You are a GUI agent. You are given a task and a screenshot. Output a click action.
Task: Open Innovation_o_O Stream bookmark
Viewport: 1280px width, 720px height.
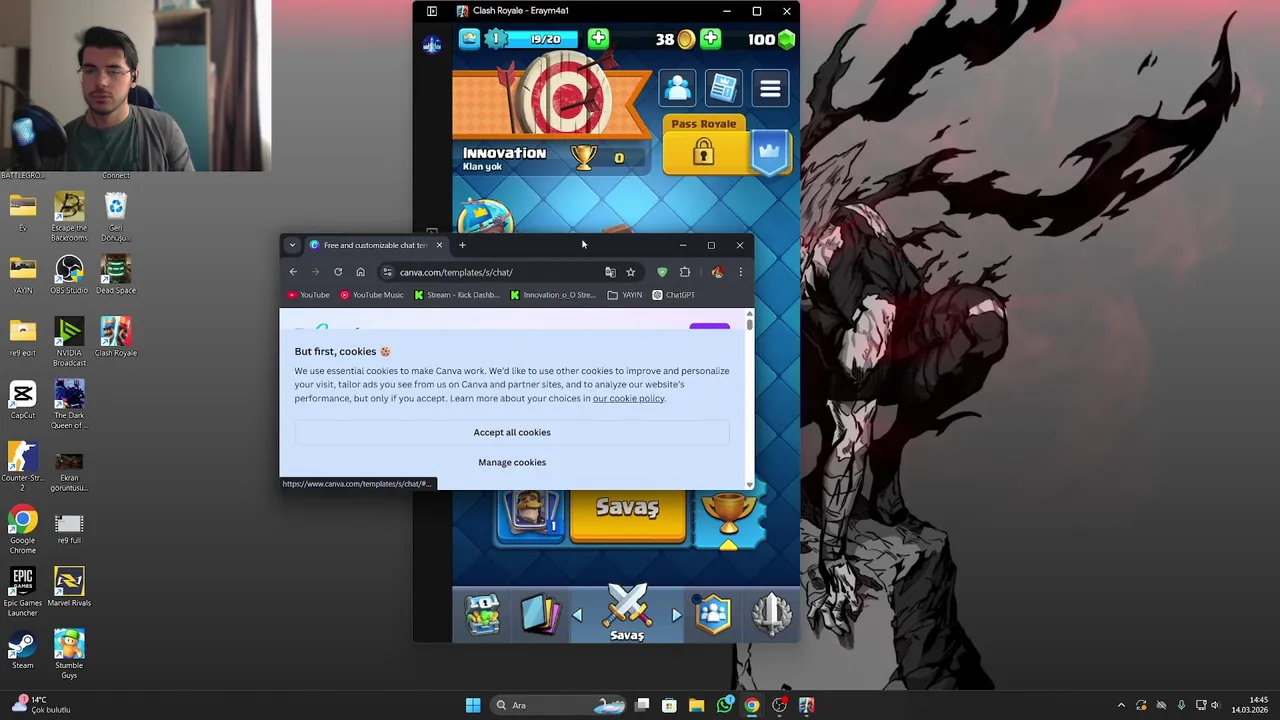553,295
